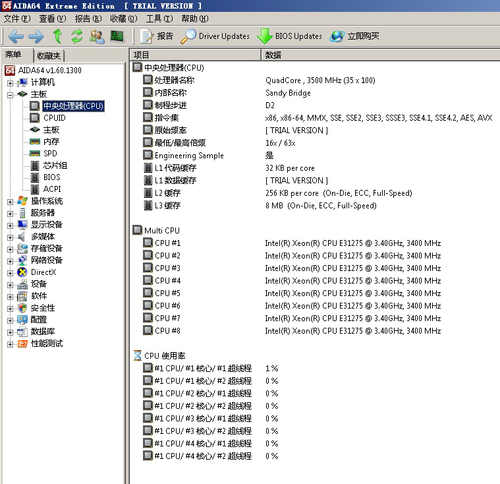This screenshot has width=500, height=484.
Task: Click the 配置 configuration icon
Action: [22, 320]
